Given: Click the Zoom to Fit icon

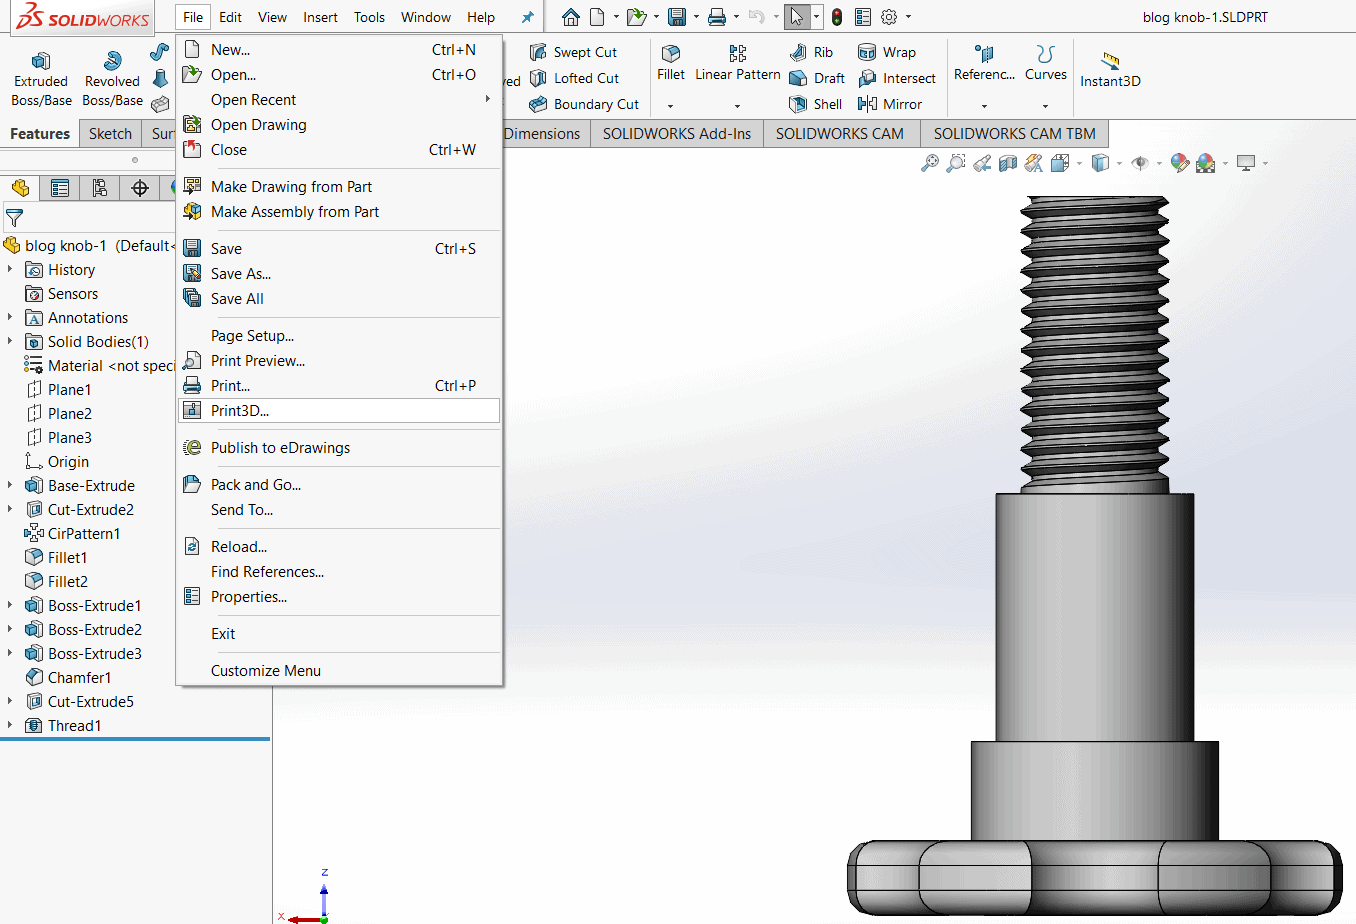Looking at the screenshot, I should [x=930, y=163].
